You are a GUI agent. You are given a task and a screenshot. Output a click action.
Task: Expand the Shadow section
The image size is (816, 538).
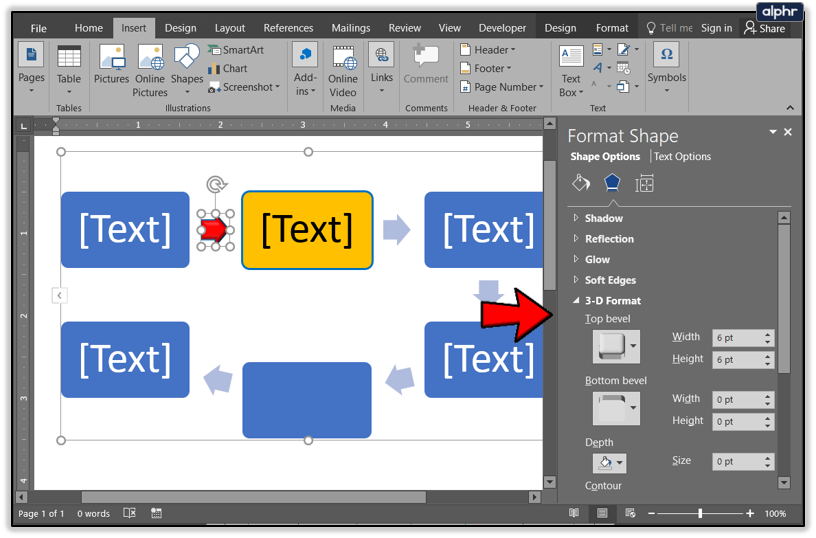point(603,218)
